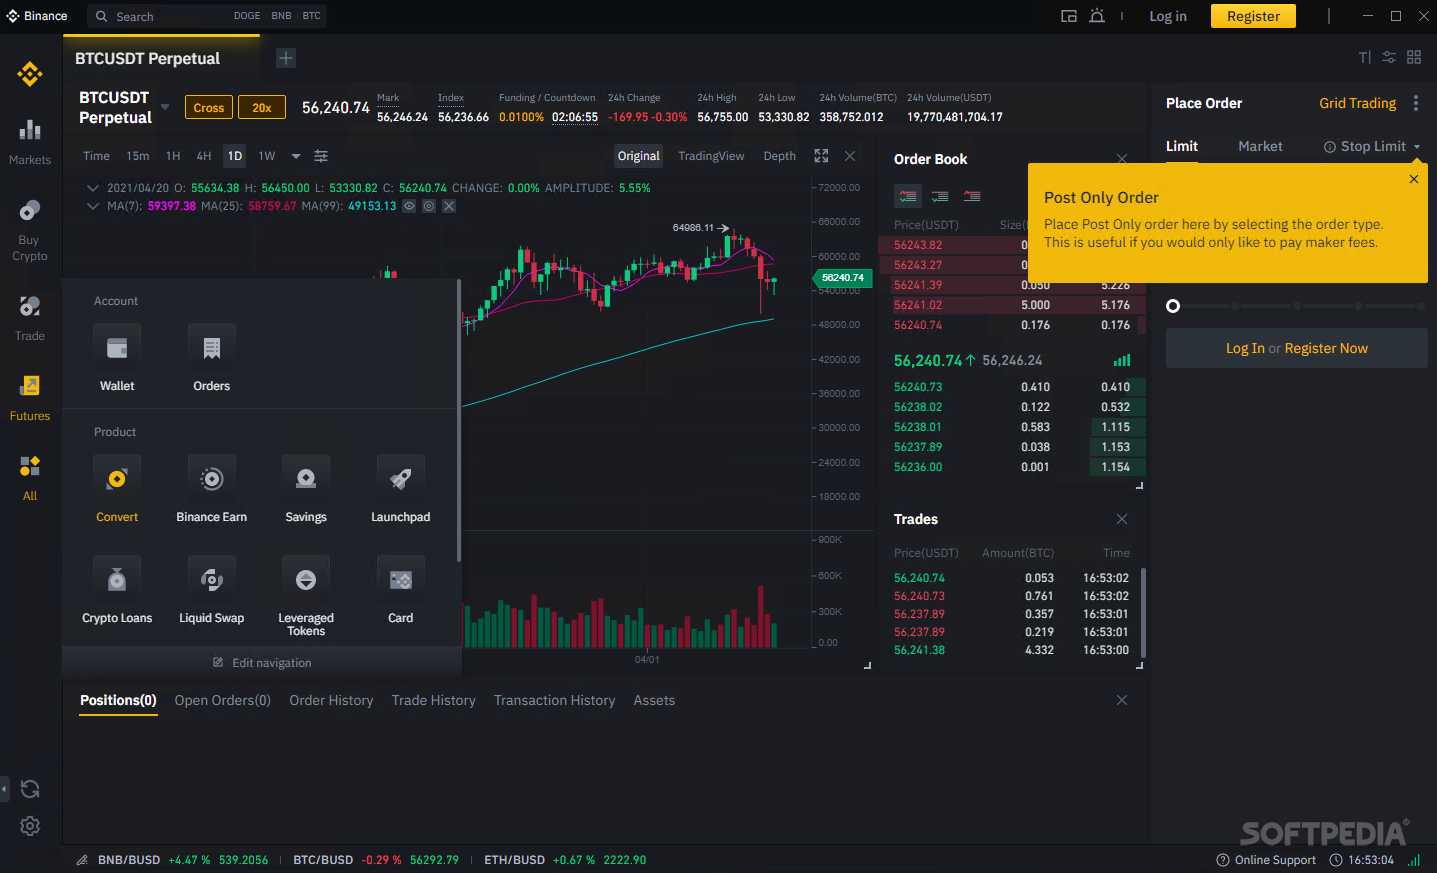The image size is (1437, 873).
Task: Switch chart to TradingView
Action: [711, 156]
